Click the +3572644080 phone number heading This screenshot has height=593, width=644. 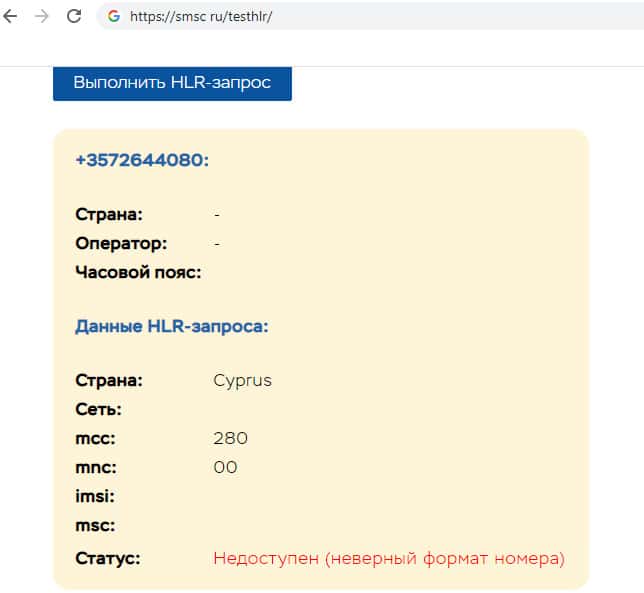pyautogui.click(x=142, y=160)
